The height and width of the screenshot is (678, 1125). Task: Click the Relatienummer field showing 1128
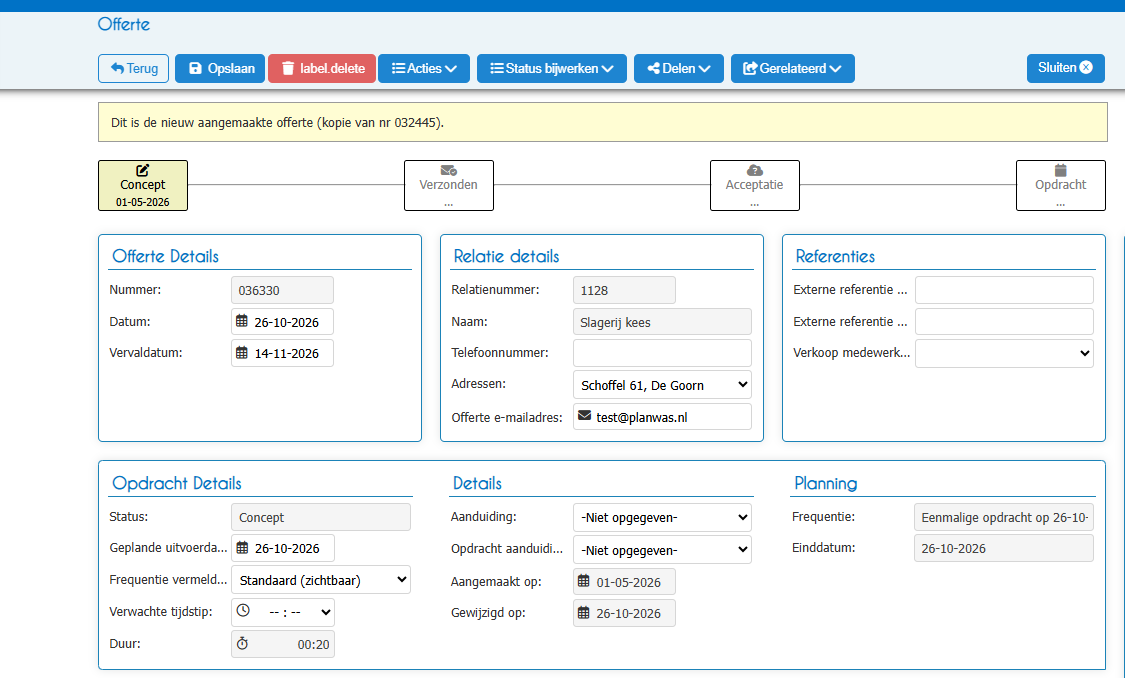point(624,290)
